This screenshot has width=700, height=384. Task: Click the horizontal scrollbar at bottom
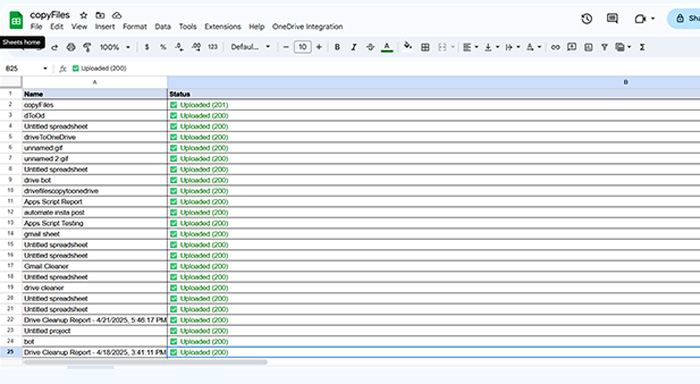click(145, 362)
